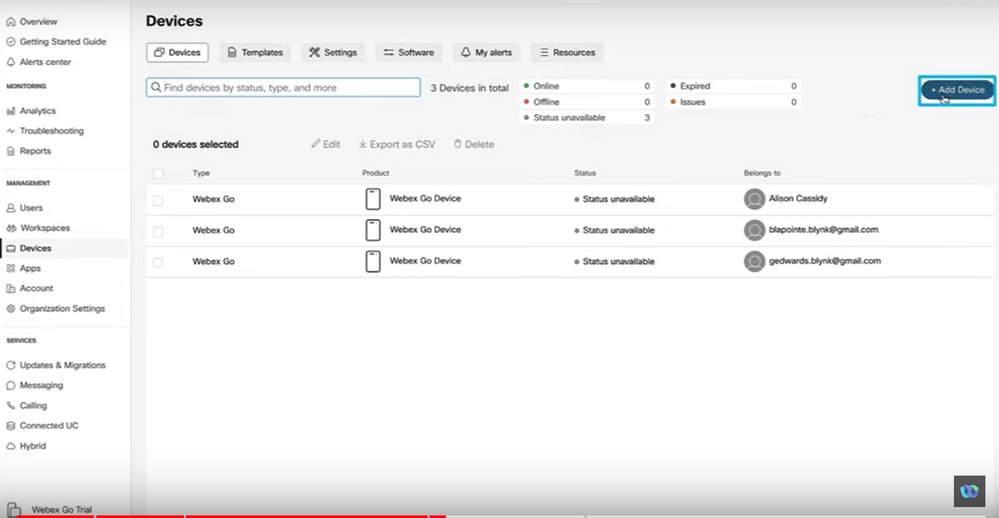This screenshot has width=999, height=518.
Task: Click blapointe.blynk@gmail.com owner text
Action: point(823,229)
